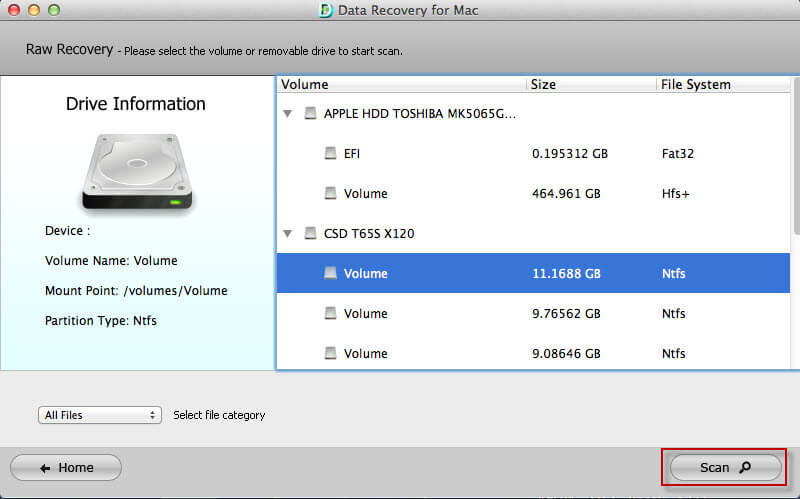Sort by the Size column header

591,85
